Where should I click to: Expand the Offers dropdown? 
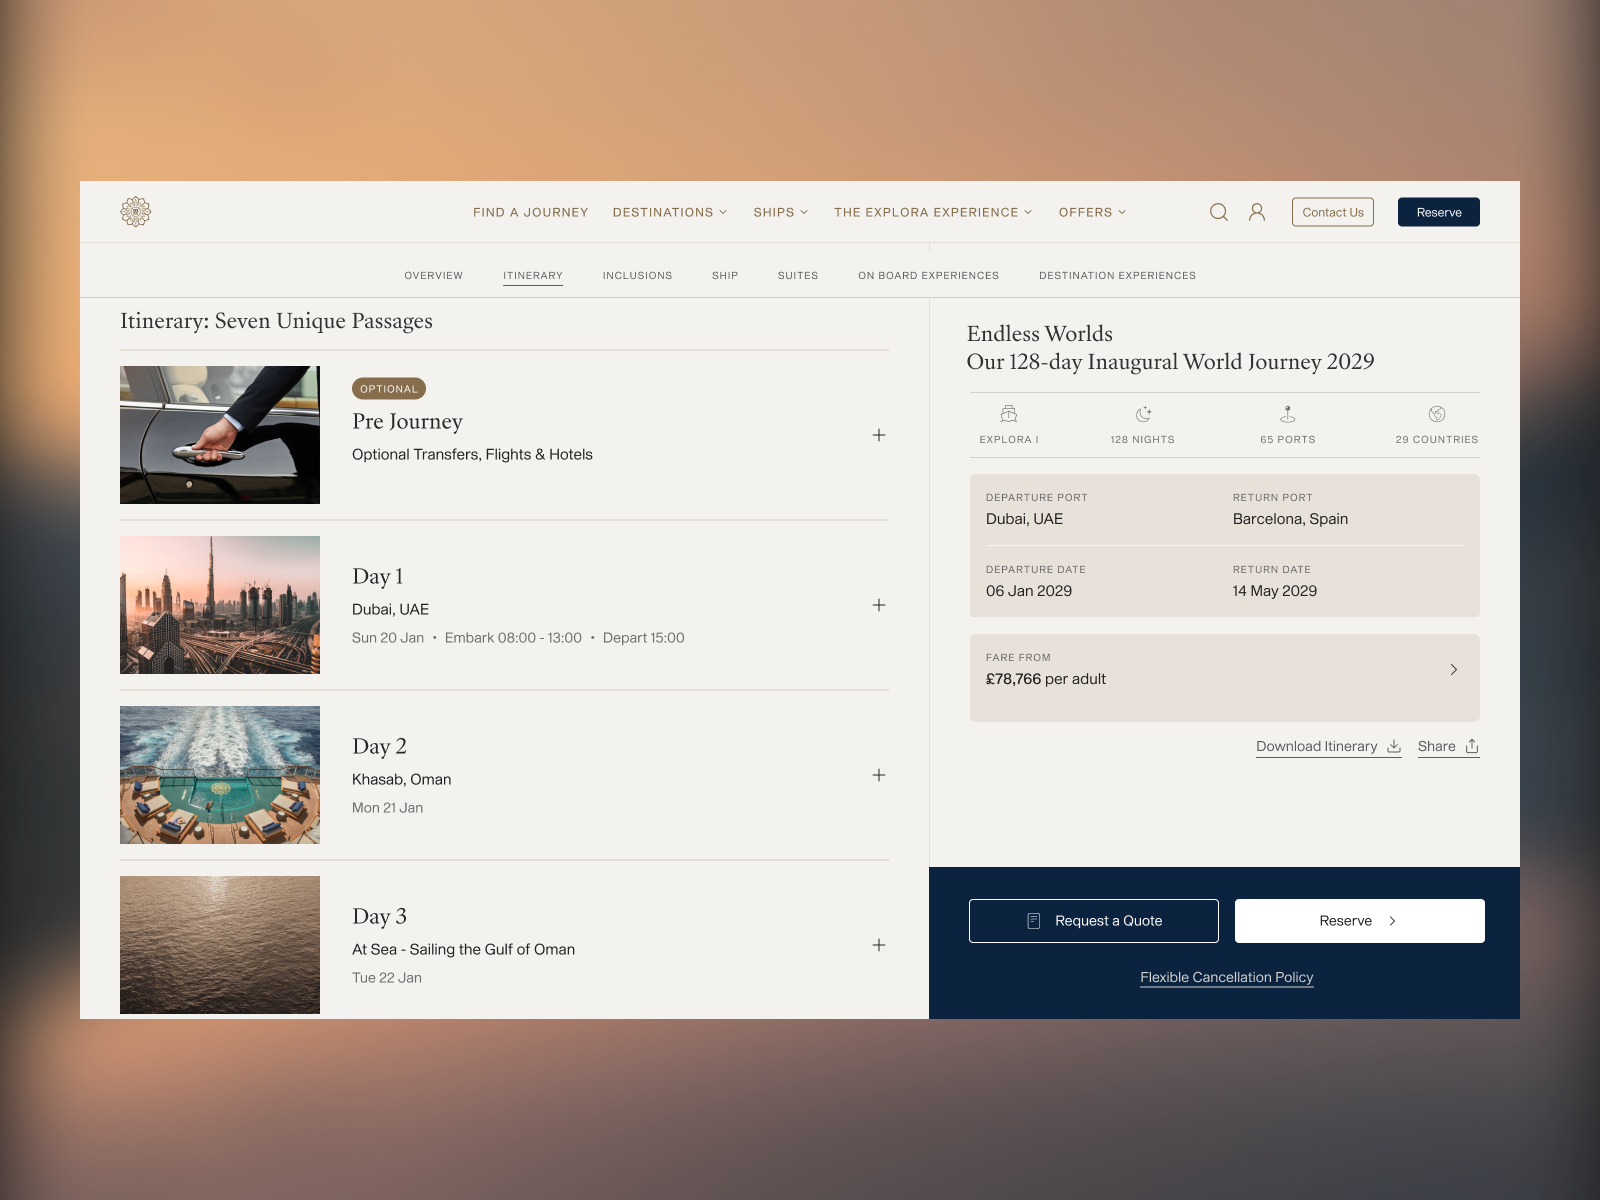click(x=1091, y=212)
